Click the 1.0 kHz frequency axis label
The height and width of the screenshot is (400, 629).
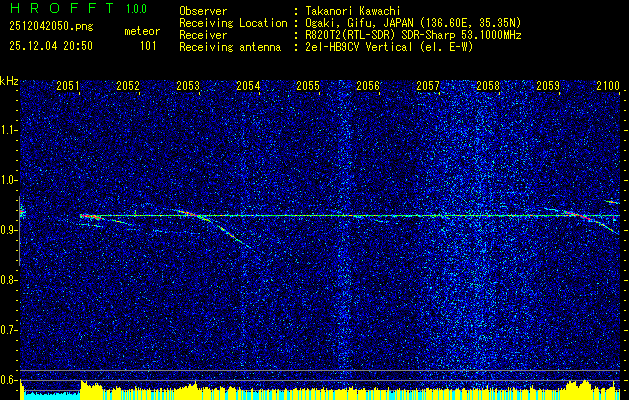pyautogui.click(x=7, y=180)
